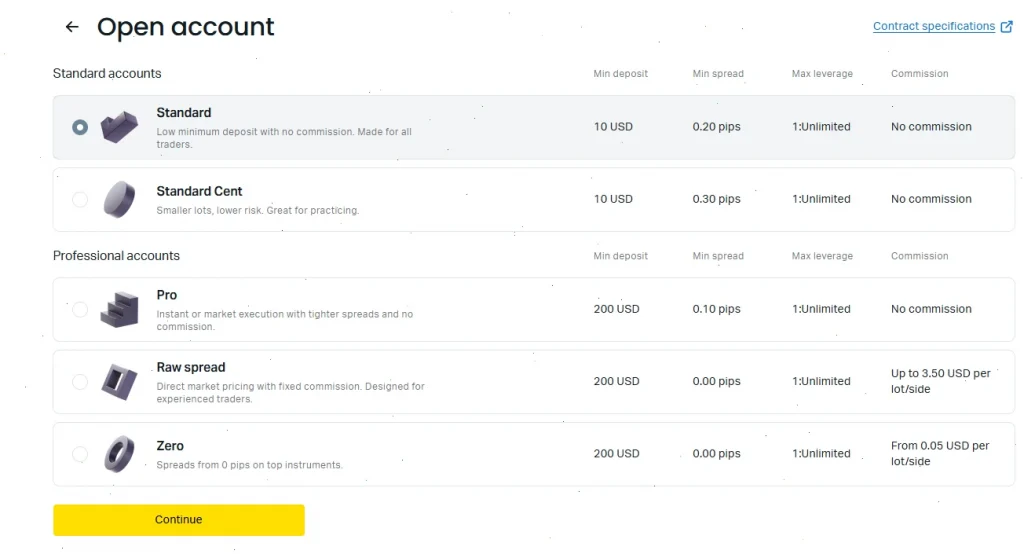Click the Standard accounts section heading
This screenshot has width=1024, height=554.
coord(107,73)
